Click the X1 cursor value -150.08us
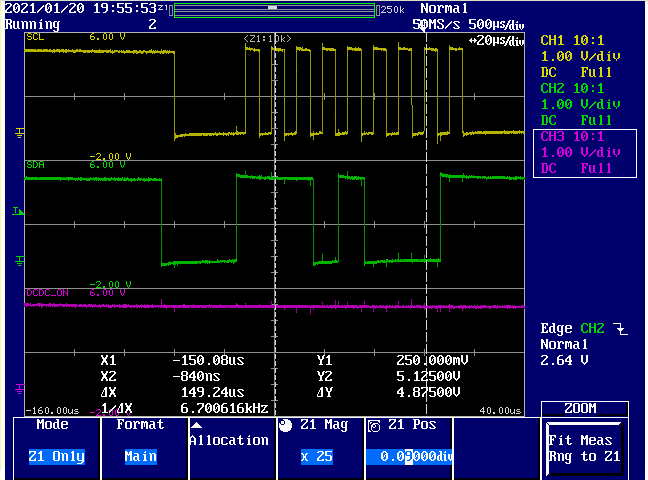Screen dimensions: 648x480 click(208, 361)
